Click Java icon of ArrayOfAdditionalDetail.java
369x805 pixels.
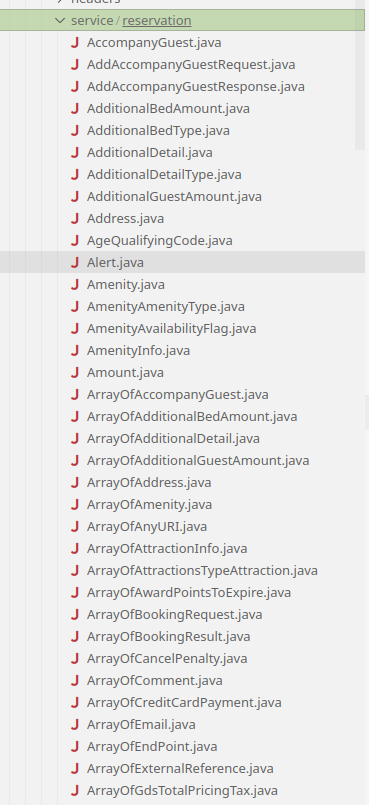pos(75,439)
